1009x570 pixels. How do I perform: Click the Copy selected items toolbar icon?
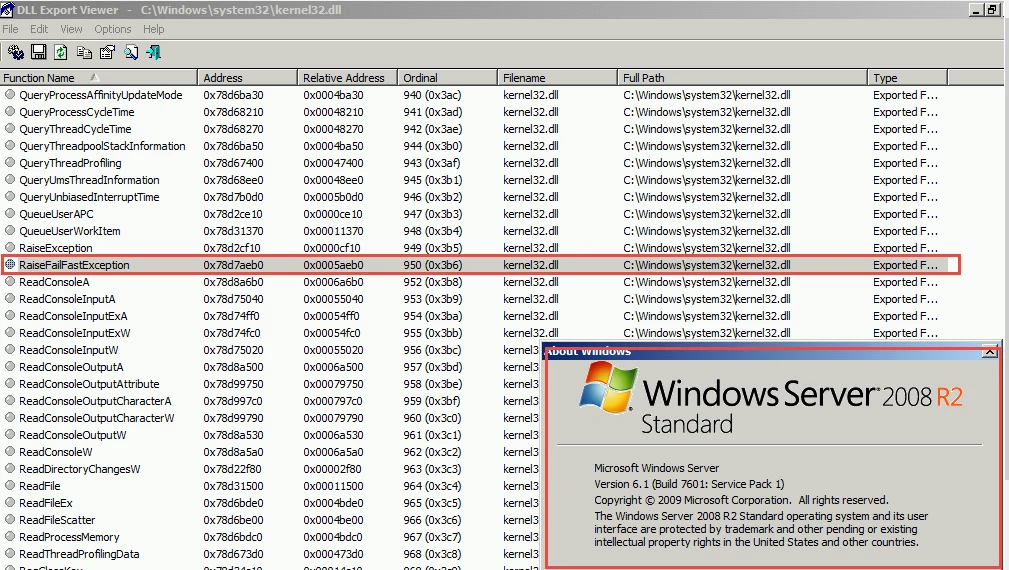tap(84, 52)
